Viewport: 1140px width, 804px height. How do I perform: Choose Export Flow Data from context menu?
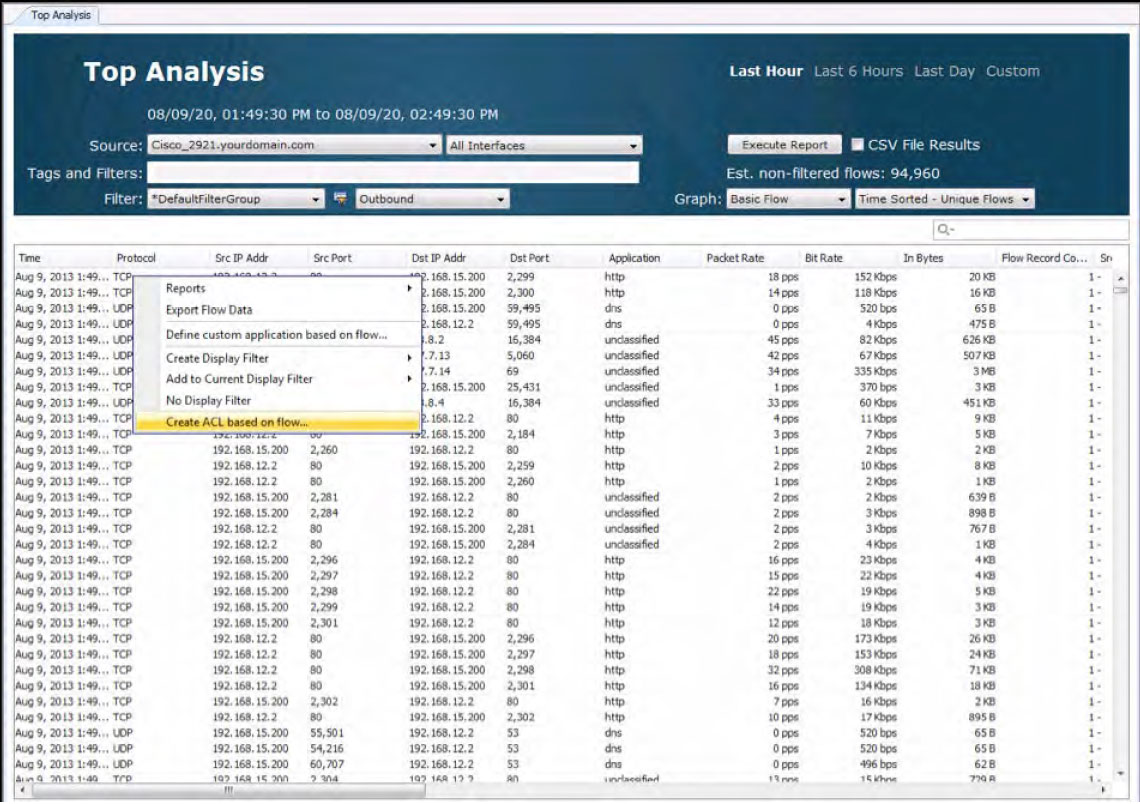(209, 310)
